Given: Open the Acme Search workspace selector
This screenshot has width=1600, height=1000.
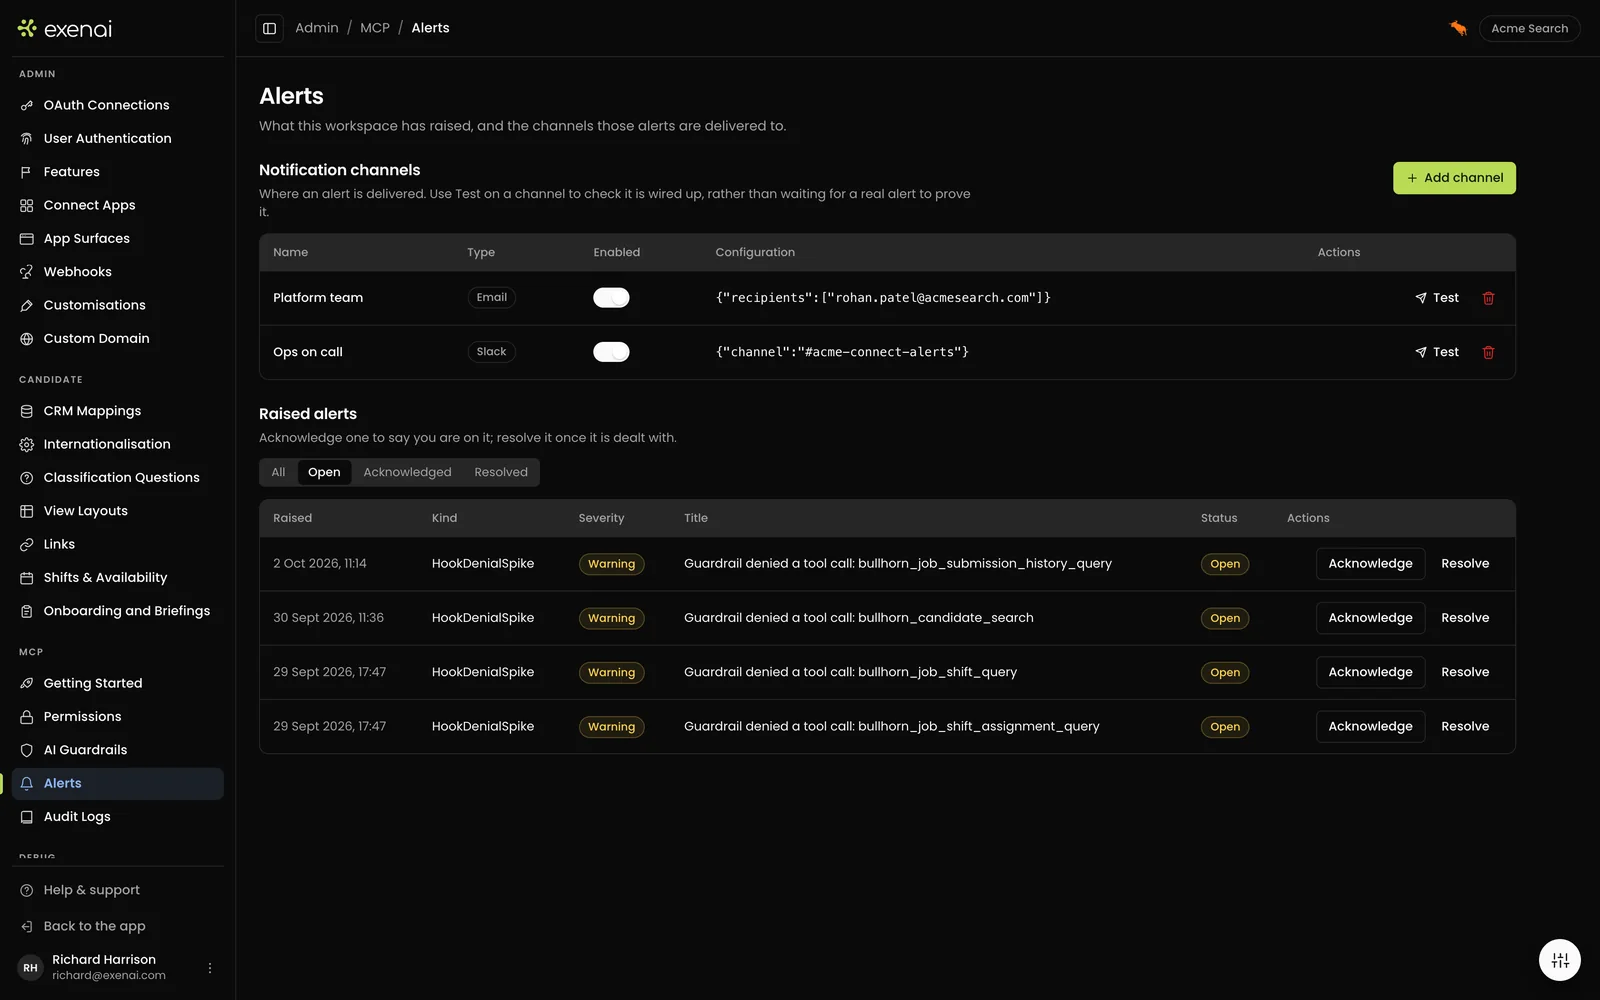Looking at the screenshot, I should click(x=1529, y=28).
